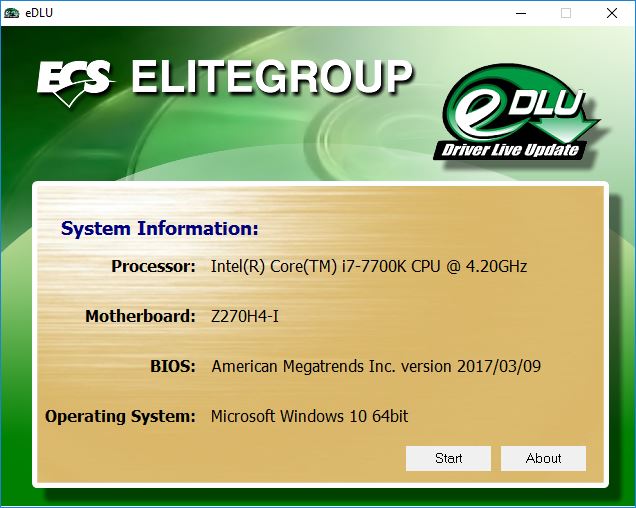Click the Z270H4-I motherboard value
This screenshot has width=636, height=508.
click(245, 316)
